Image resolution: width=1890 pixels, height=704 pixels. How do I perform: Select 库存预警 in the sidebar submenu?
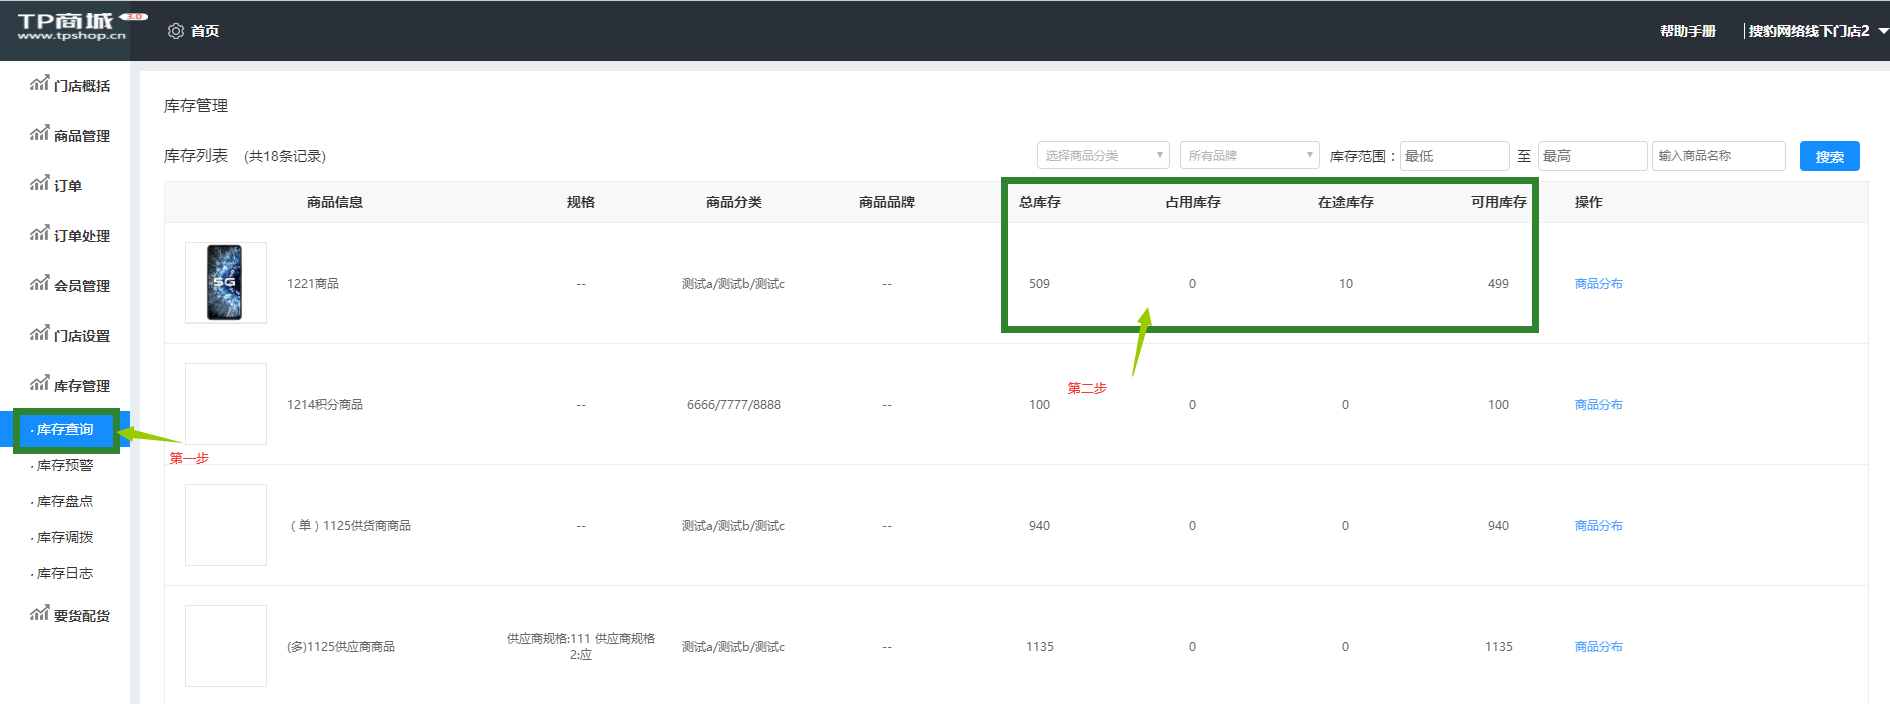click(x=65, y=466)
